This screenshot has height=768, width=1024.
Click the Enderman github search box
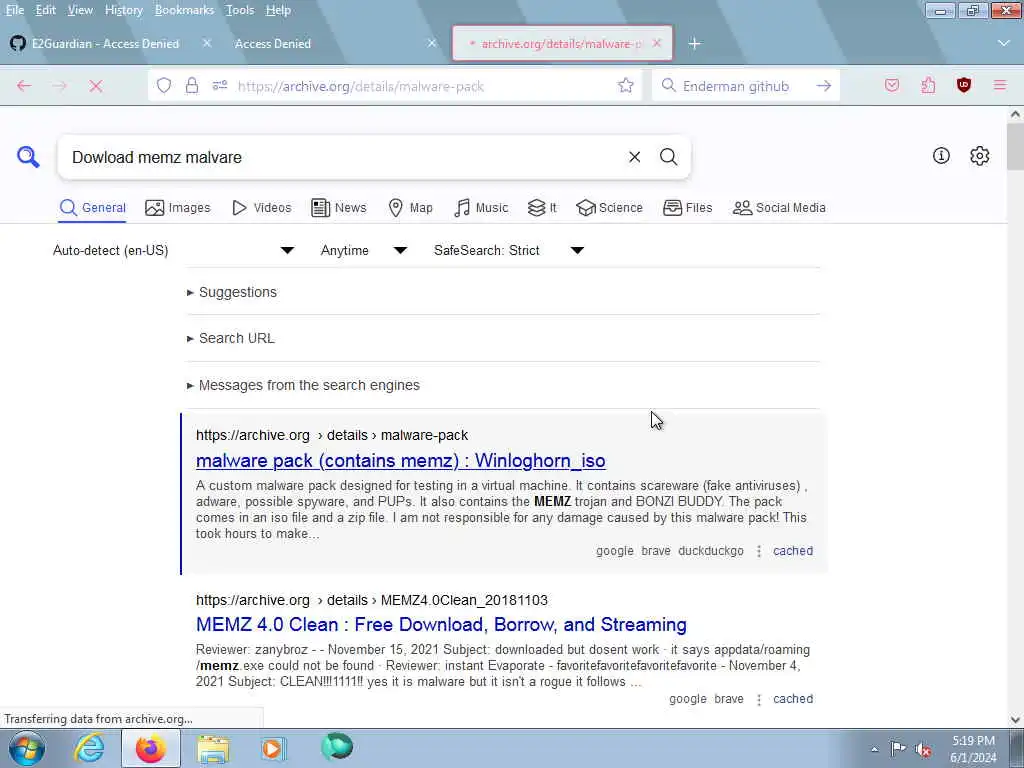pyautogui.click(x=744, y=86)
